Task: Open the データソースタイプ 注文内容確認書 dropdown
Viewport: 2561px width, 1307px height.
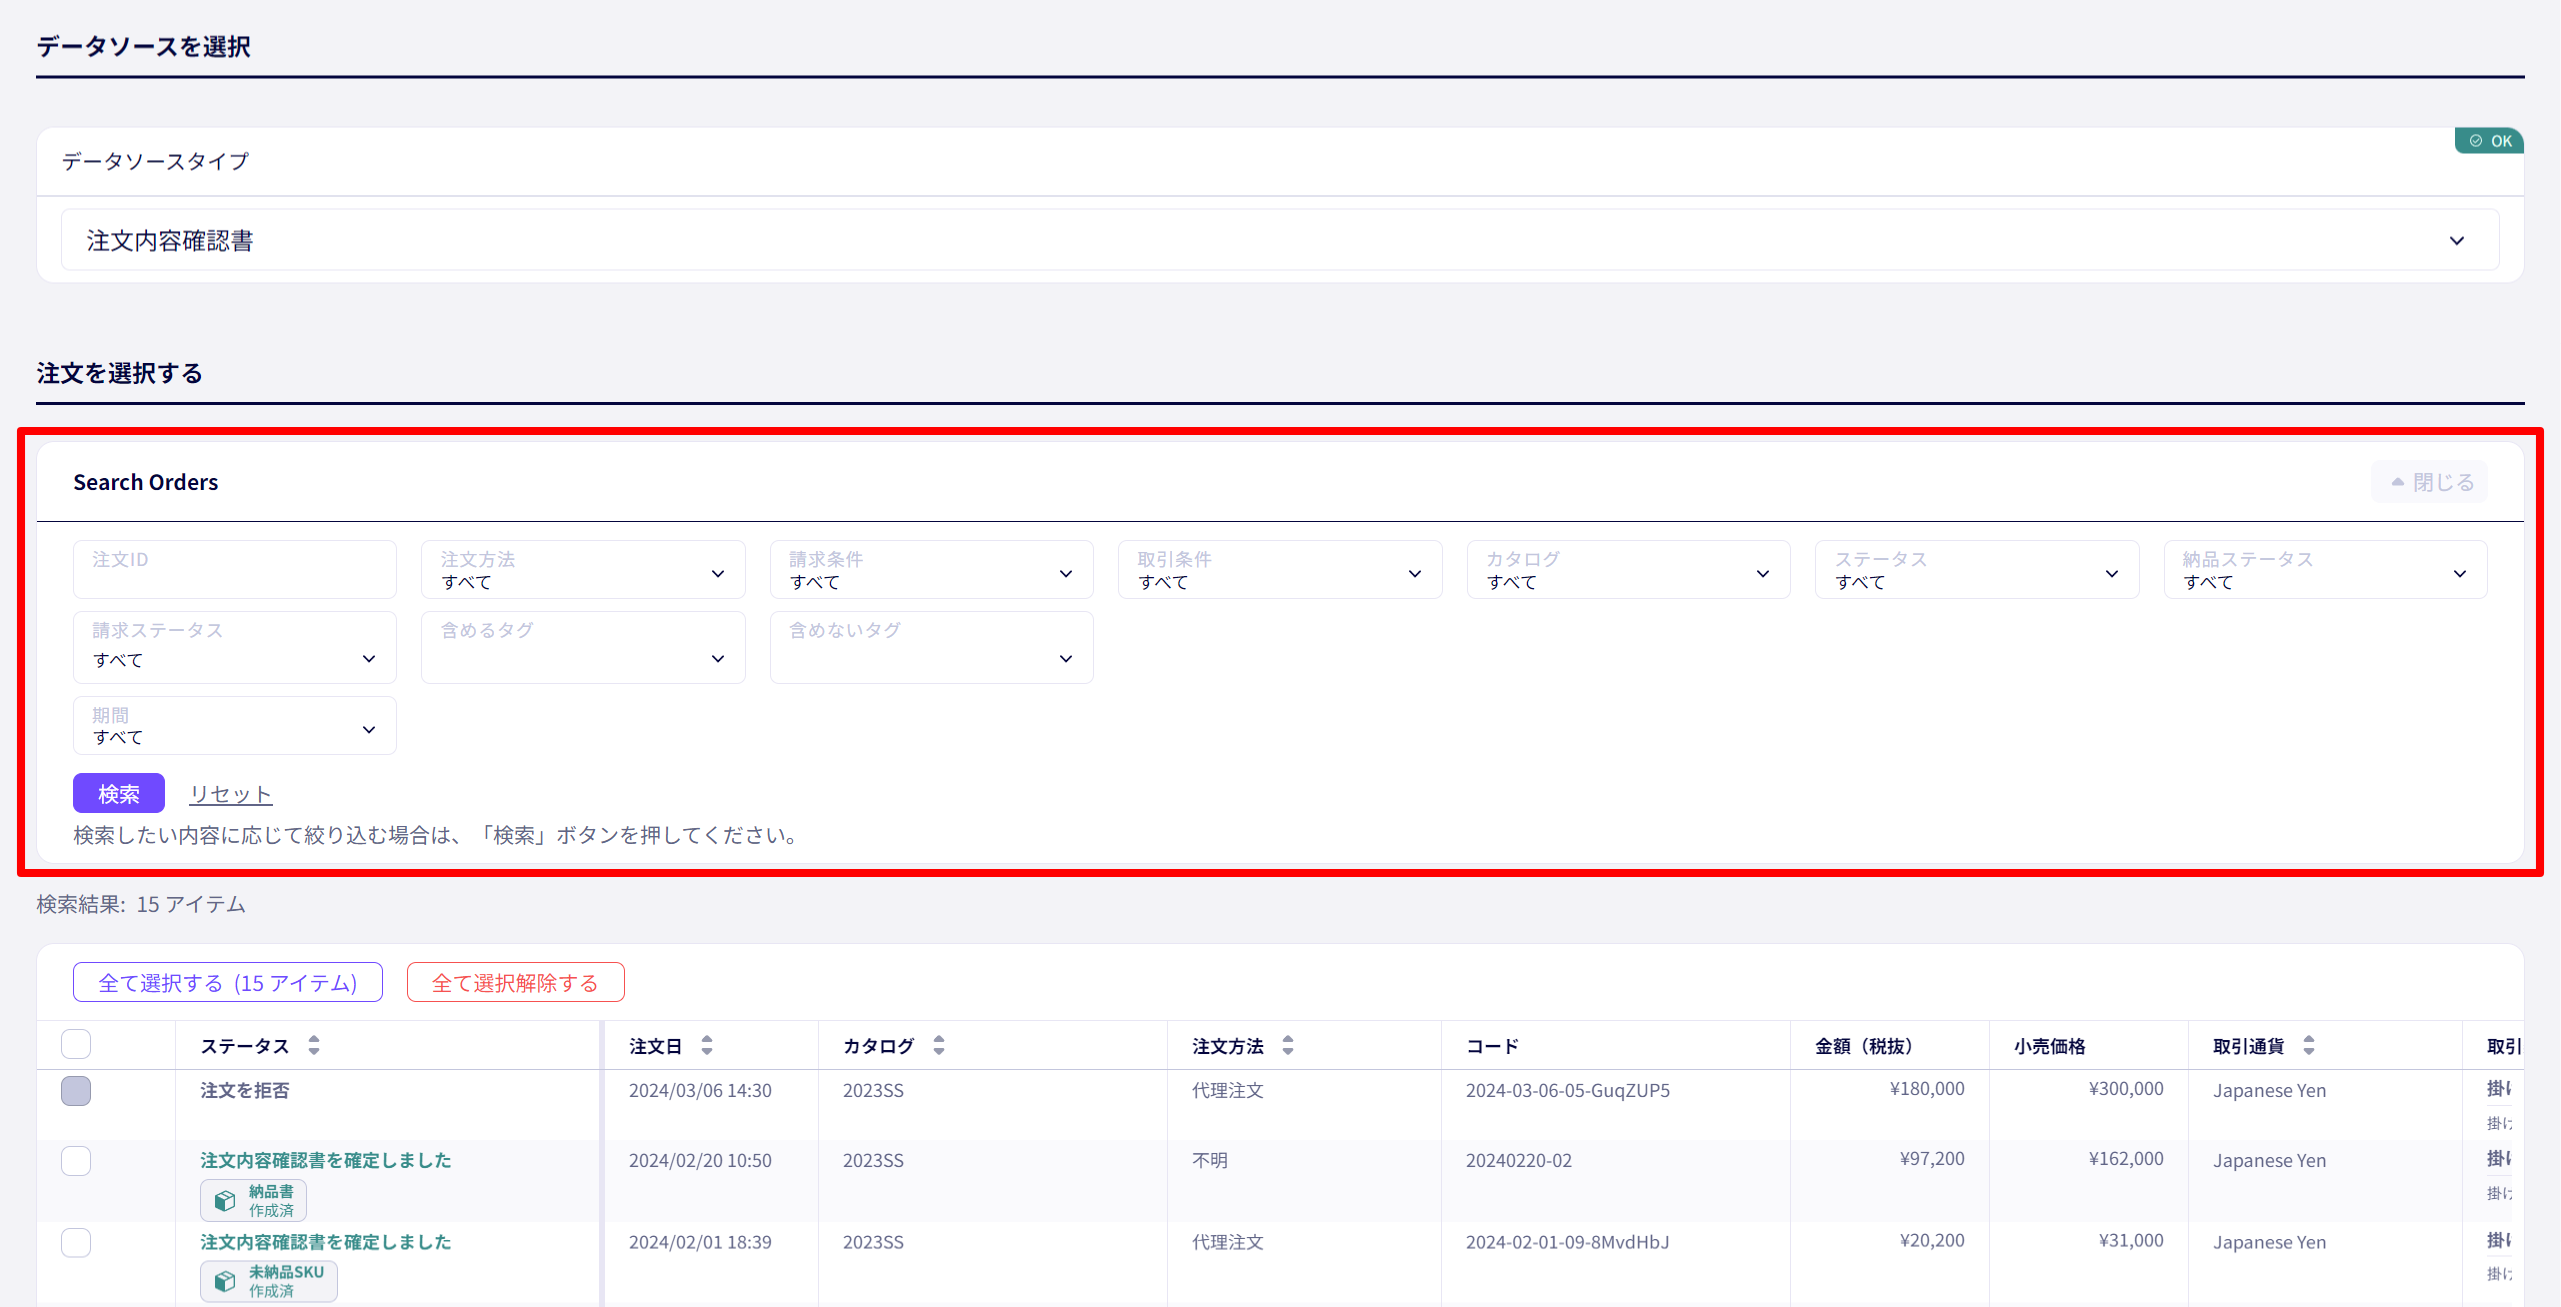Action: [1280, 240]
